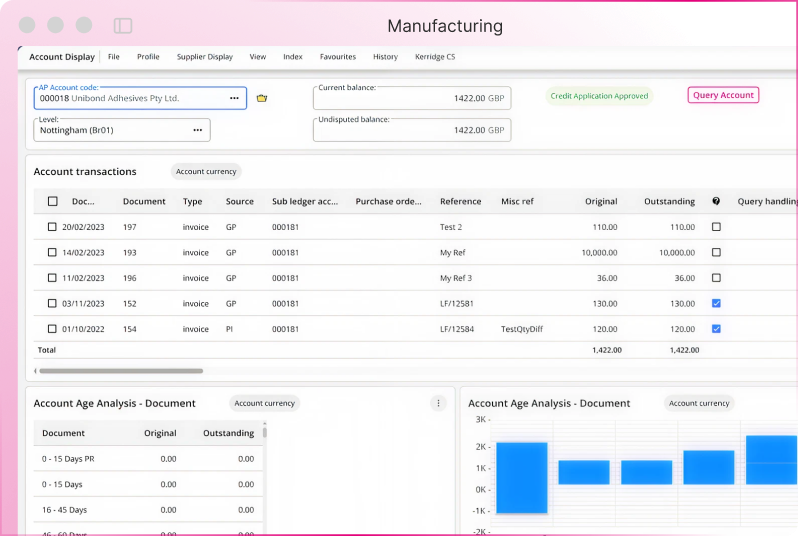Sort by the Misc ref column header
Image resolution: width=798 pixels, height=536 pixels.
517,202
